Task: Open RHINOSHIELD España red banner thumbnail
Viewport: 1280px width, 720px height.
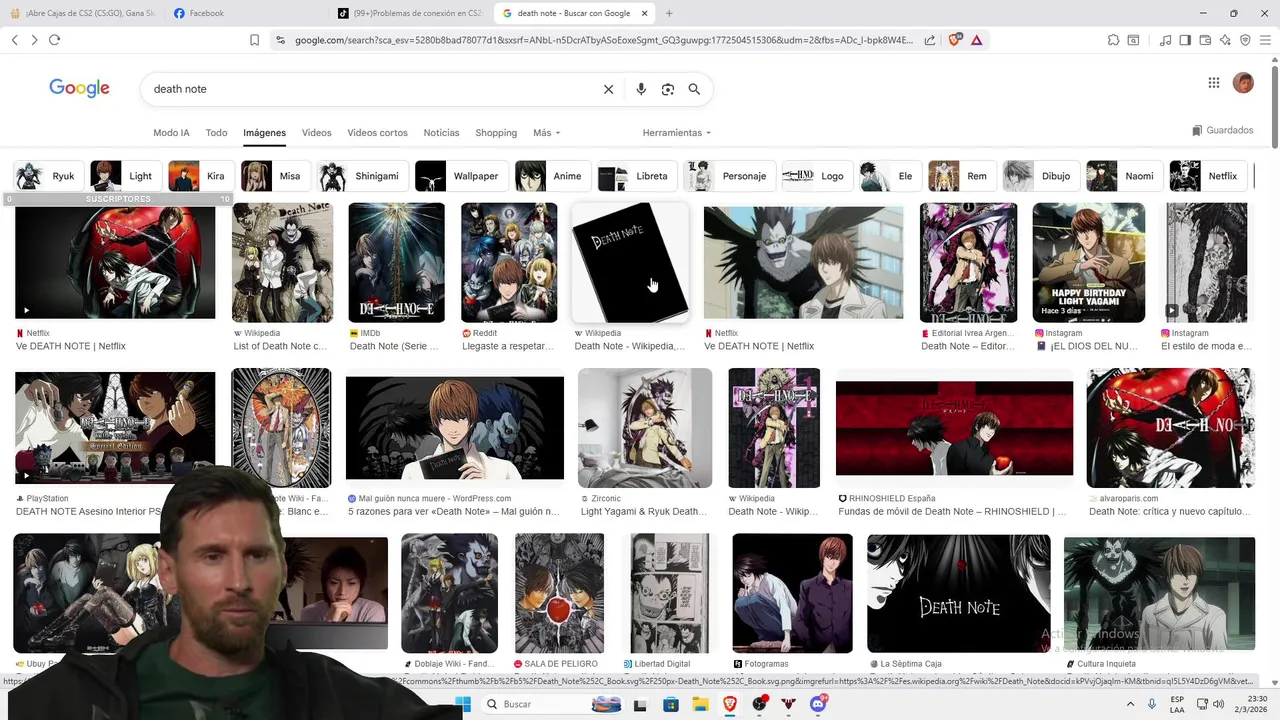Action: click(x=954, y=428)
